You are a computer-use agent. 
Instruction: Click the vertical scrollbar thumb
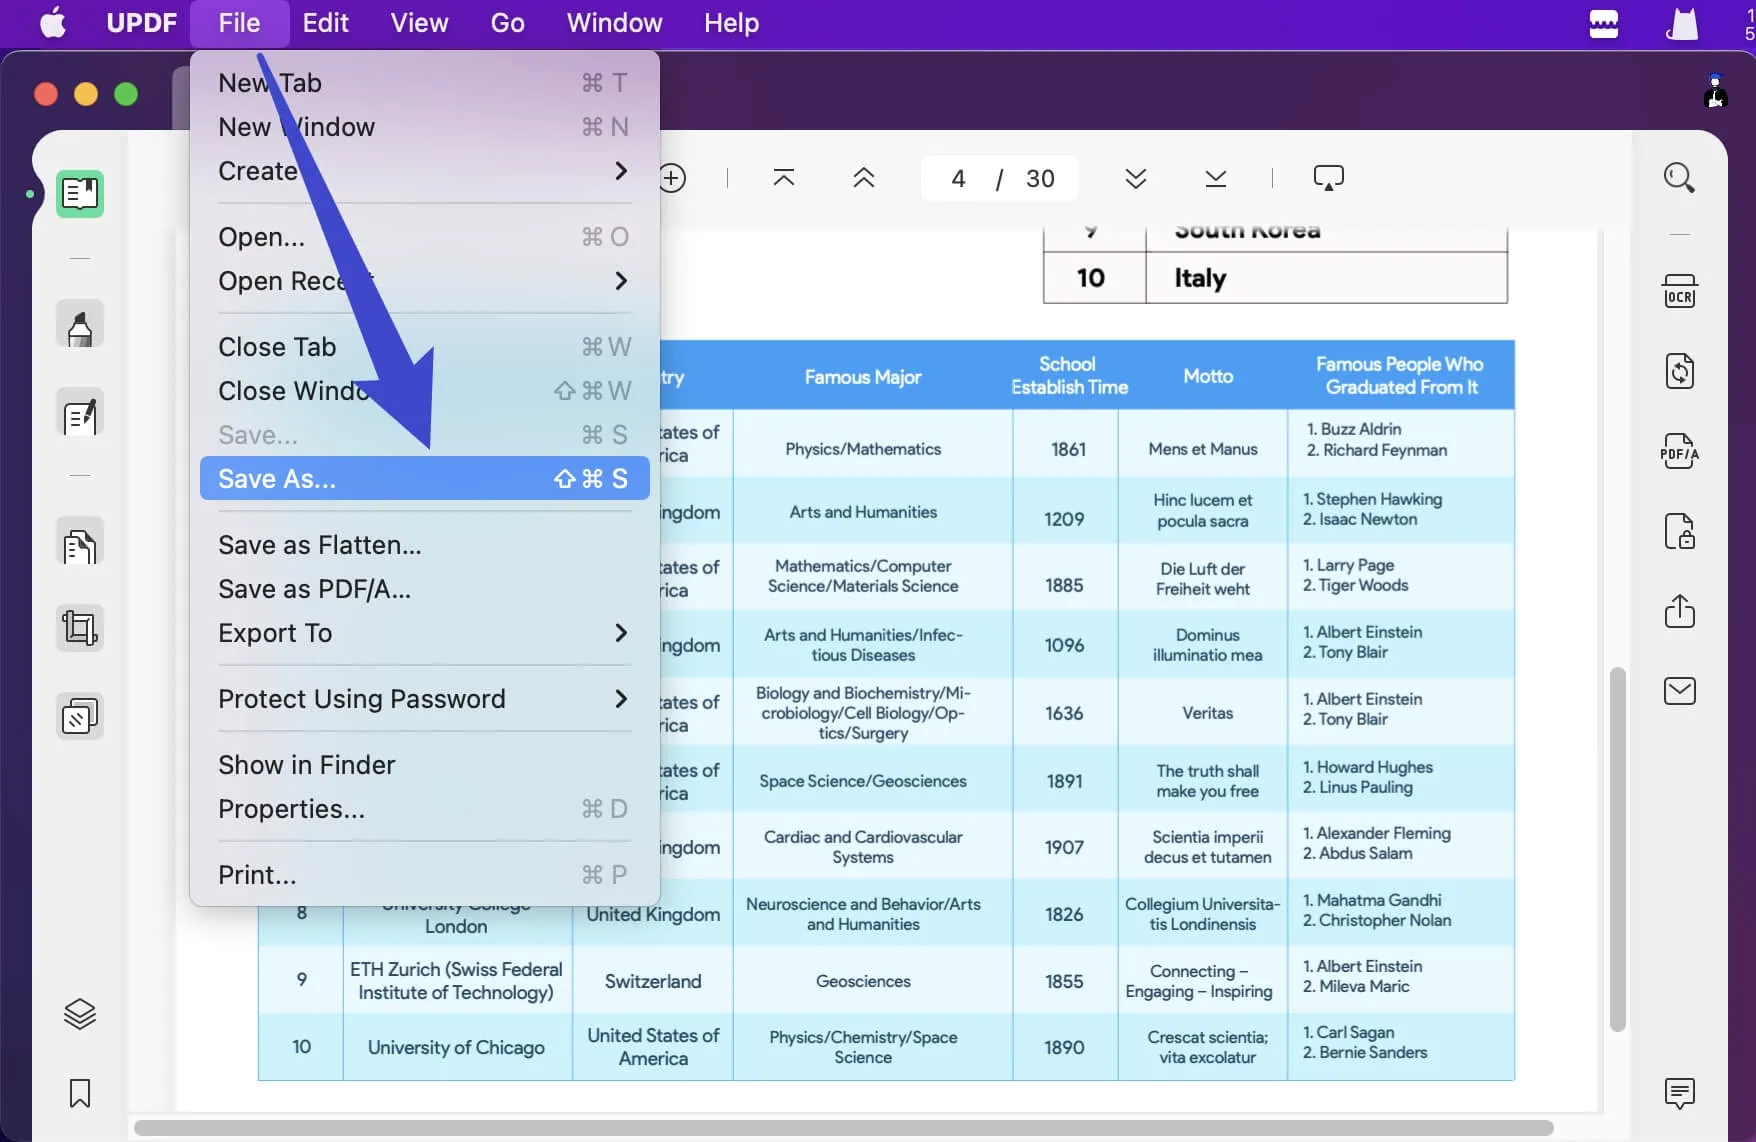tap(1618, 849)
